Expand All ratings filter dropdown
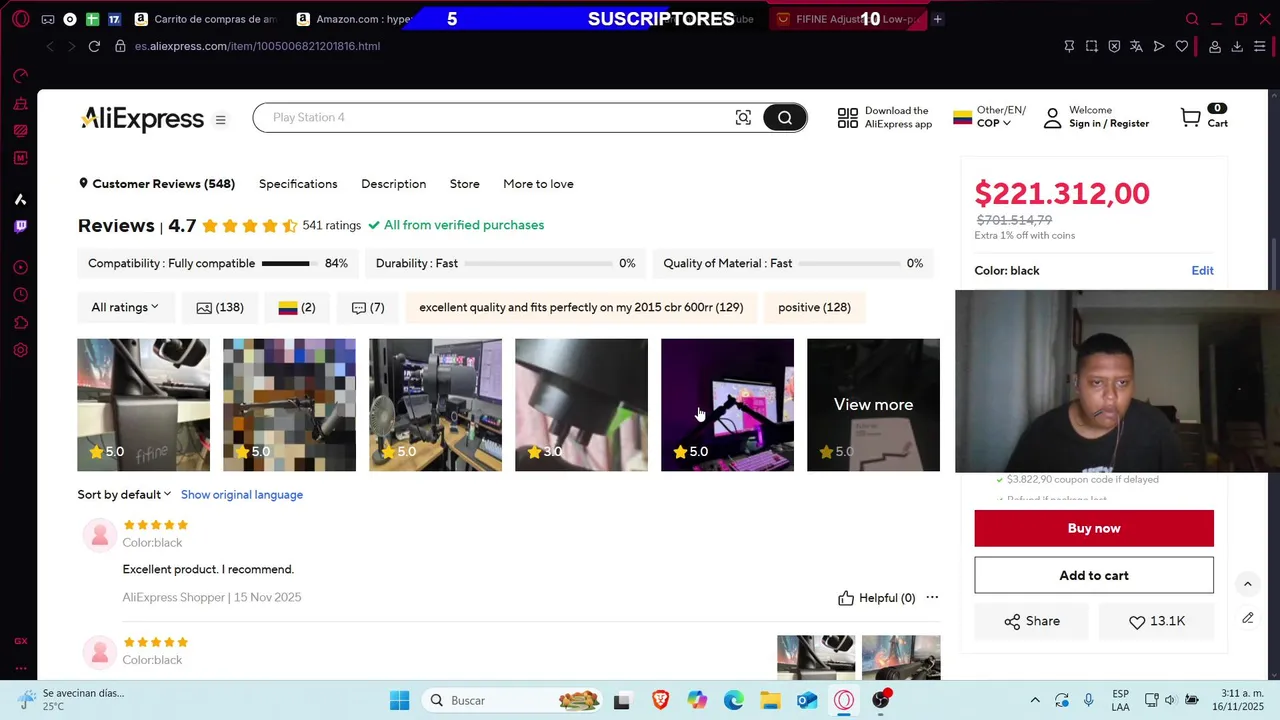Screen dimensions: 1280x720 point(125,307)
